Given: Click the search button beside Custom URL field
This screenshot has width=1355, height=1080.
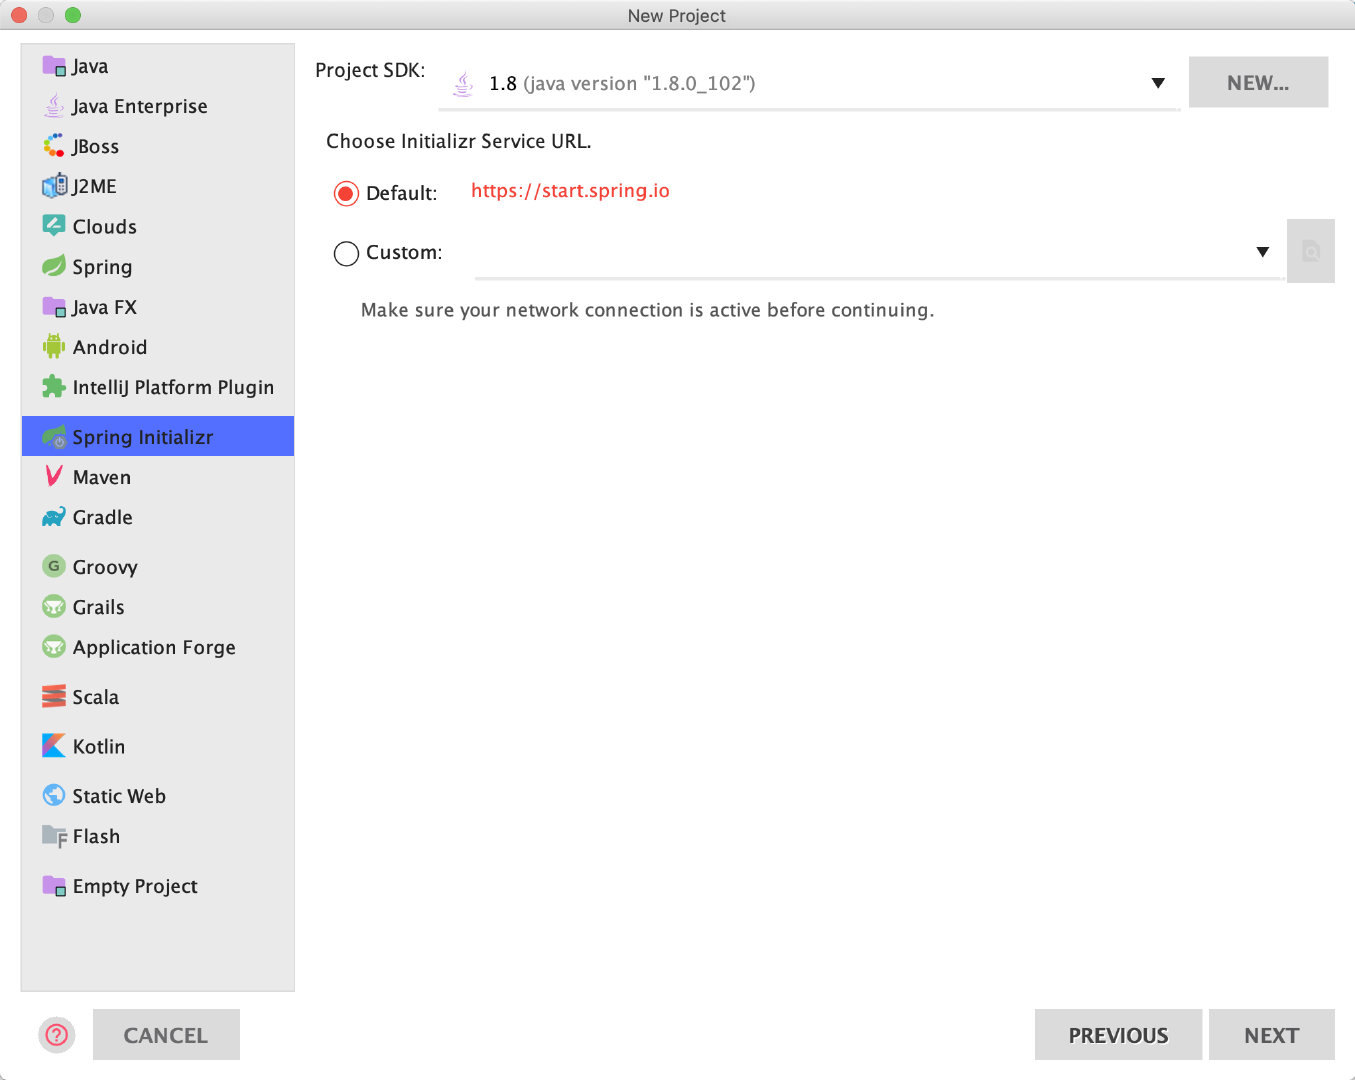Looking at the screenshot, I should tap(1311, 251).
